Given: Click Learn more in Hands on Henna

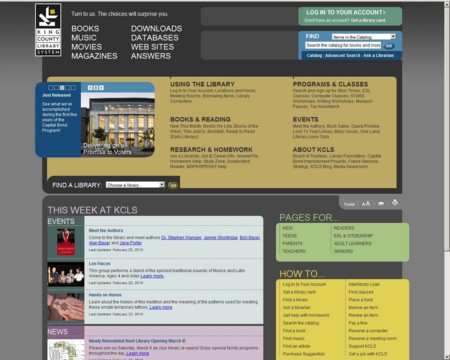Looking at the screenshot, I should click(x=161, y=307).
